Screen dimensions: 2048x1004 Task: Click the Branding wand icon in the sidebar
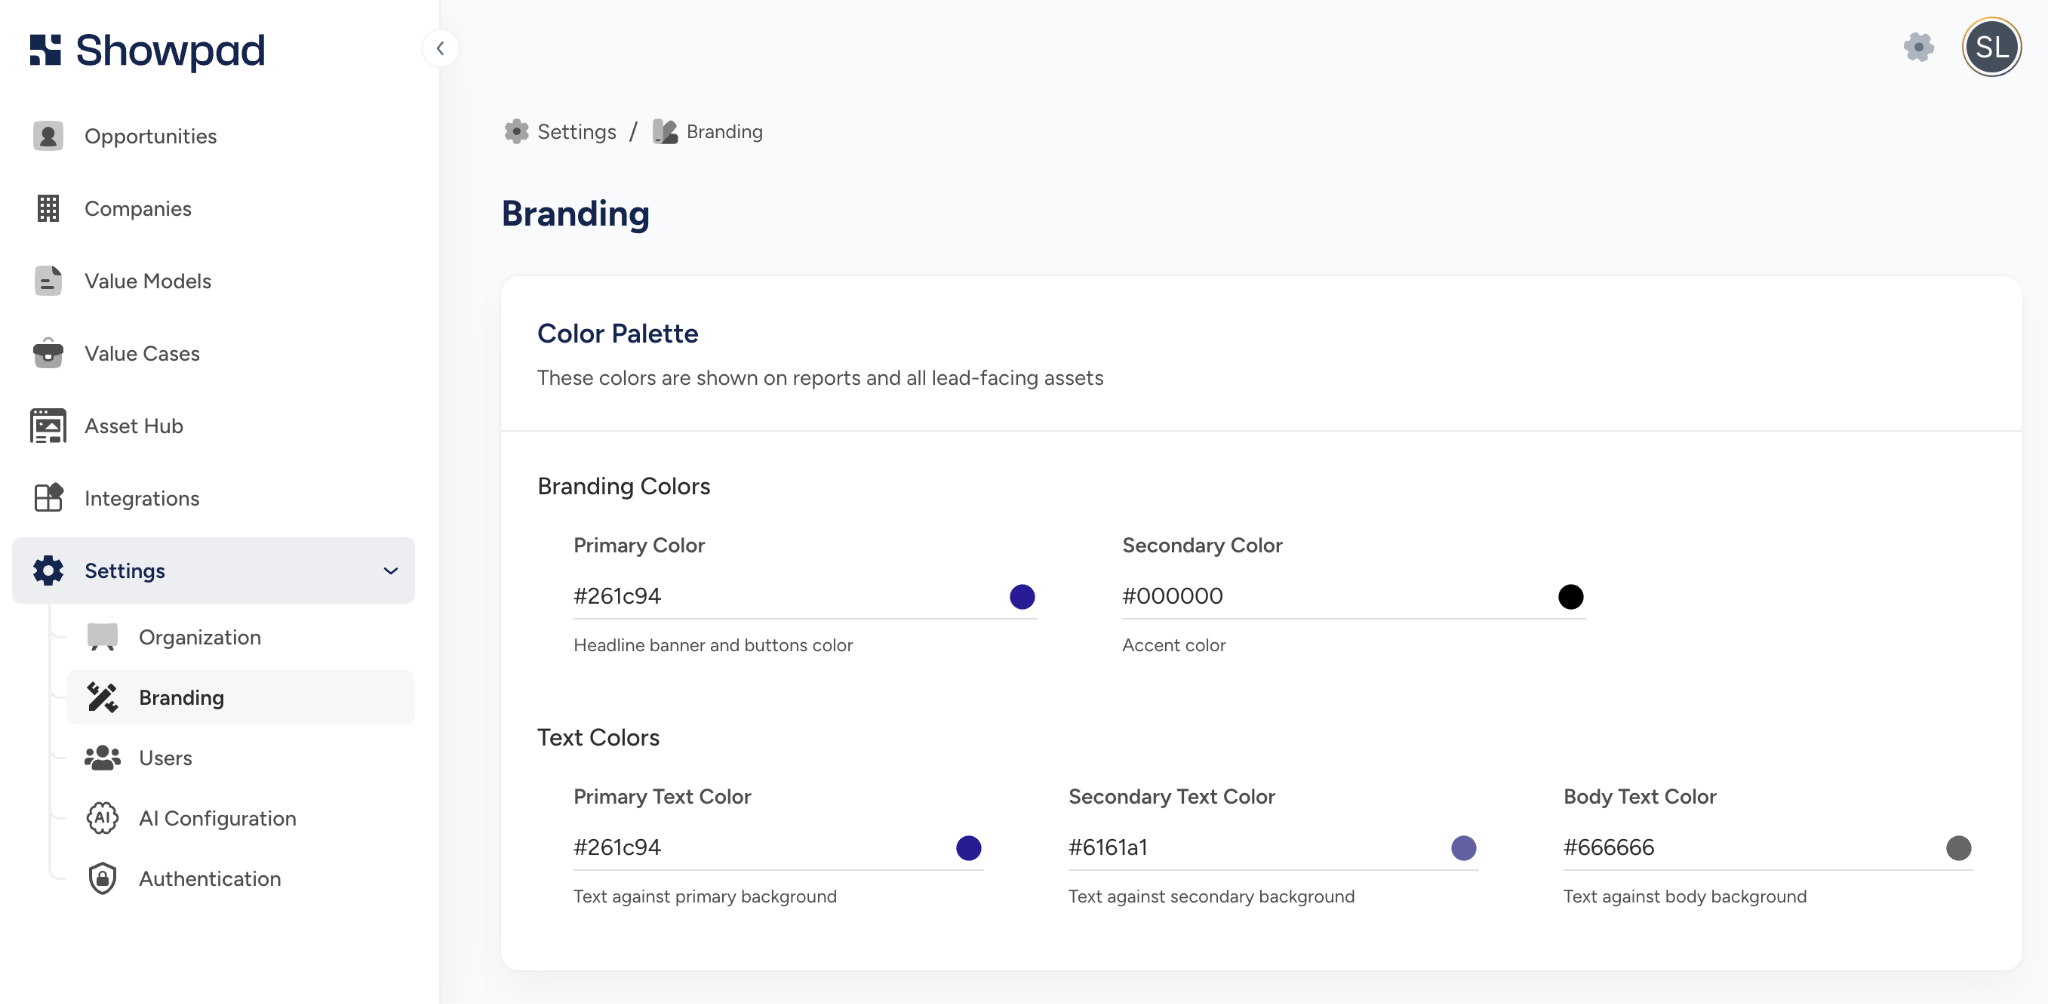pyautogui.click(x=102, y=697)
